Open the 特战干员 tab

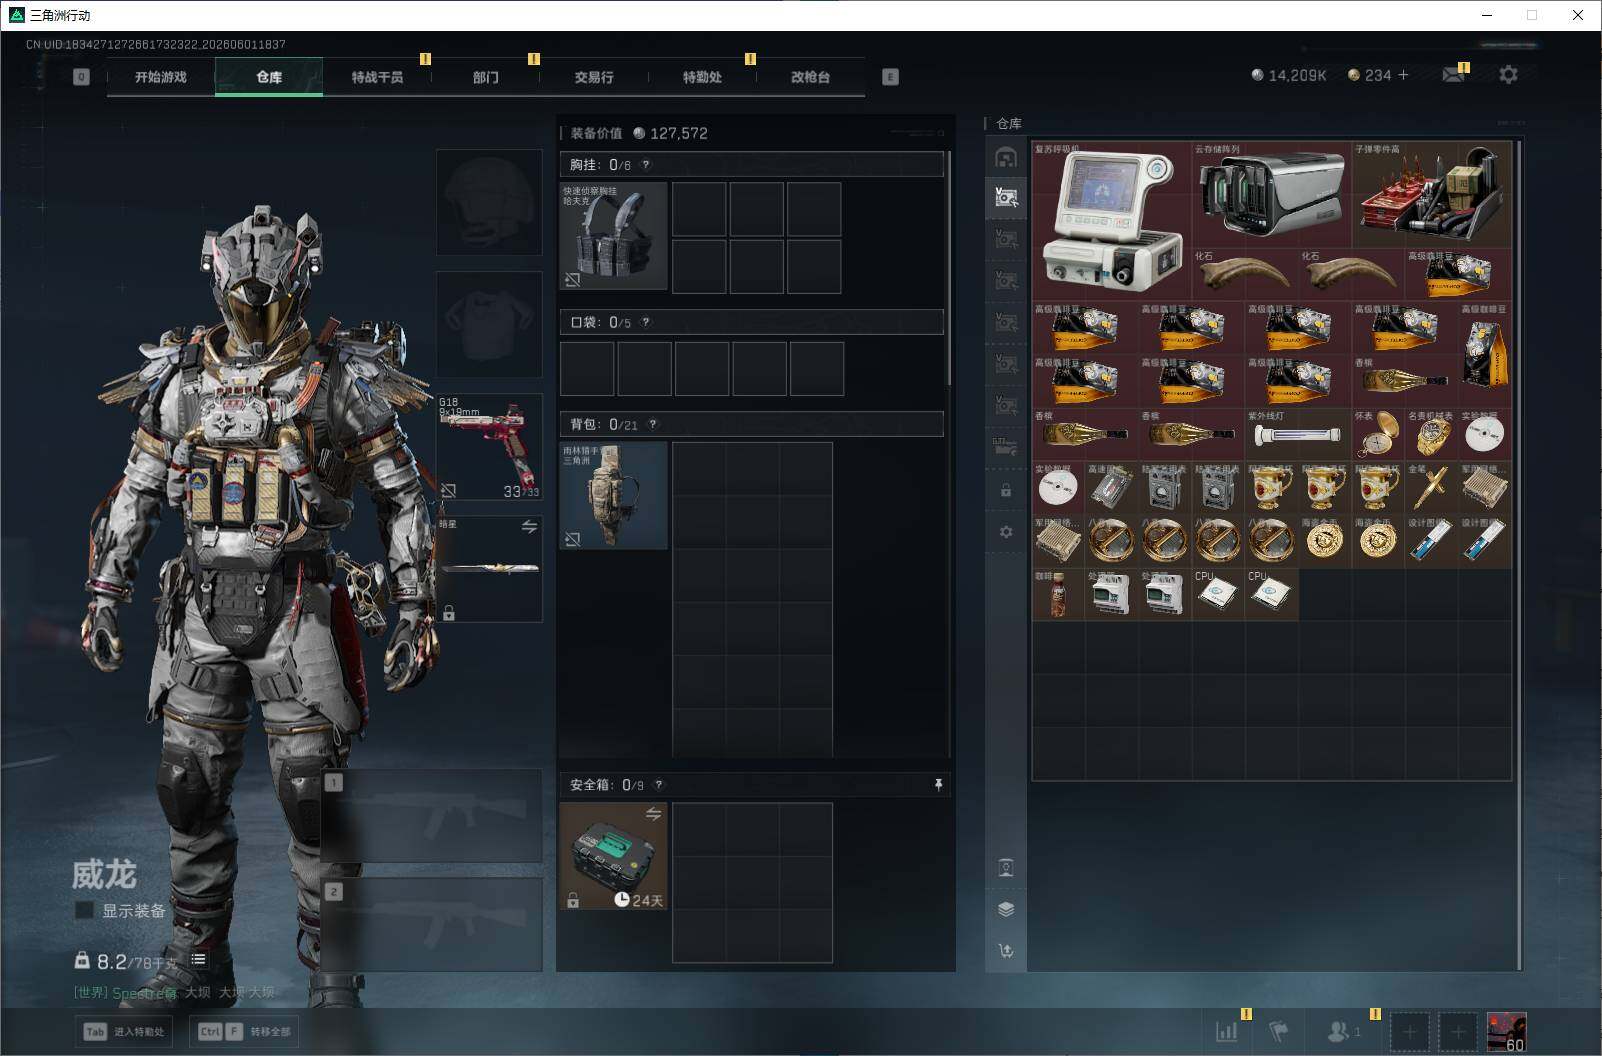377,77
